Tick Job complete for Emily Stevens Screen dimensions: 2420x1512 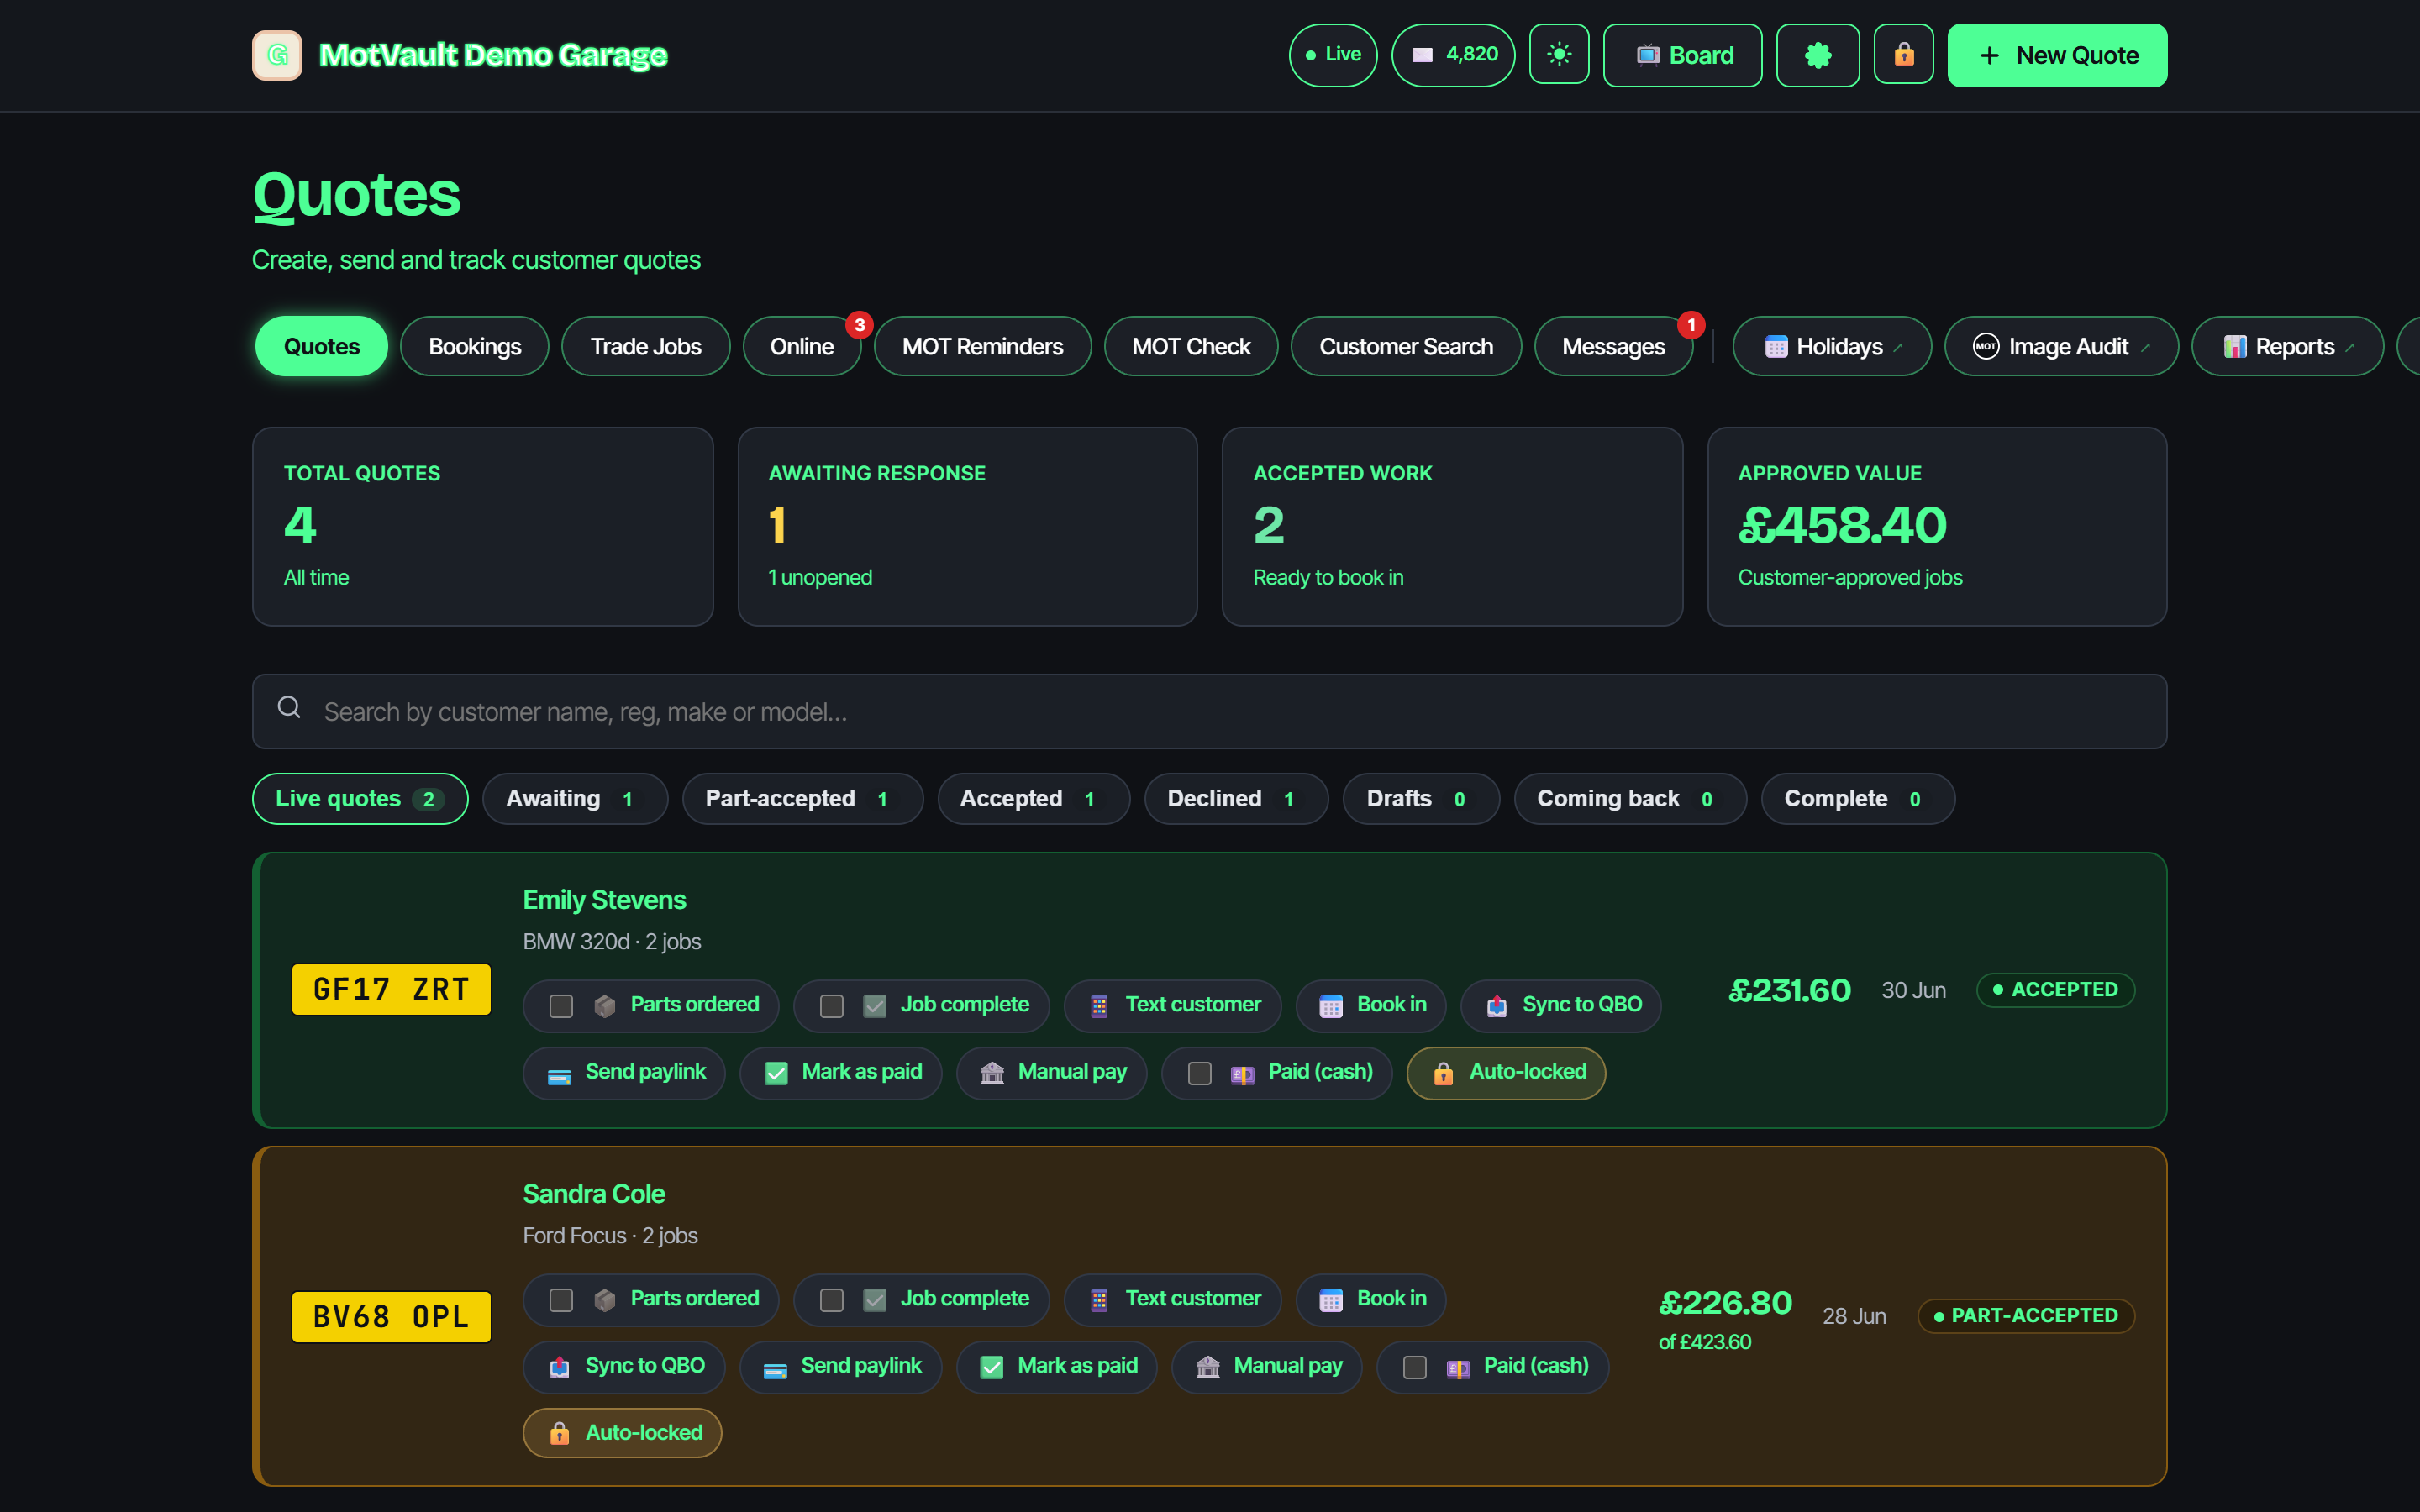tap(831, 1005)
